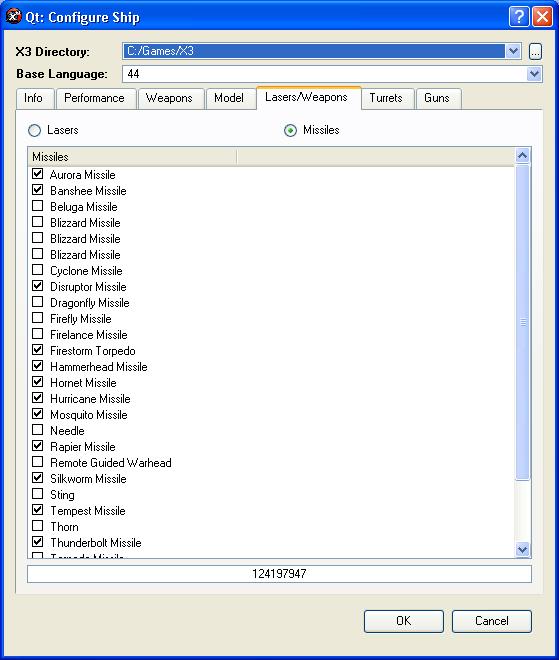Uncheck the Tempest Missile checkbox
The image size is (559, 660).
(37, 509)
